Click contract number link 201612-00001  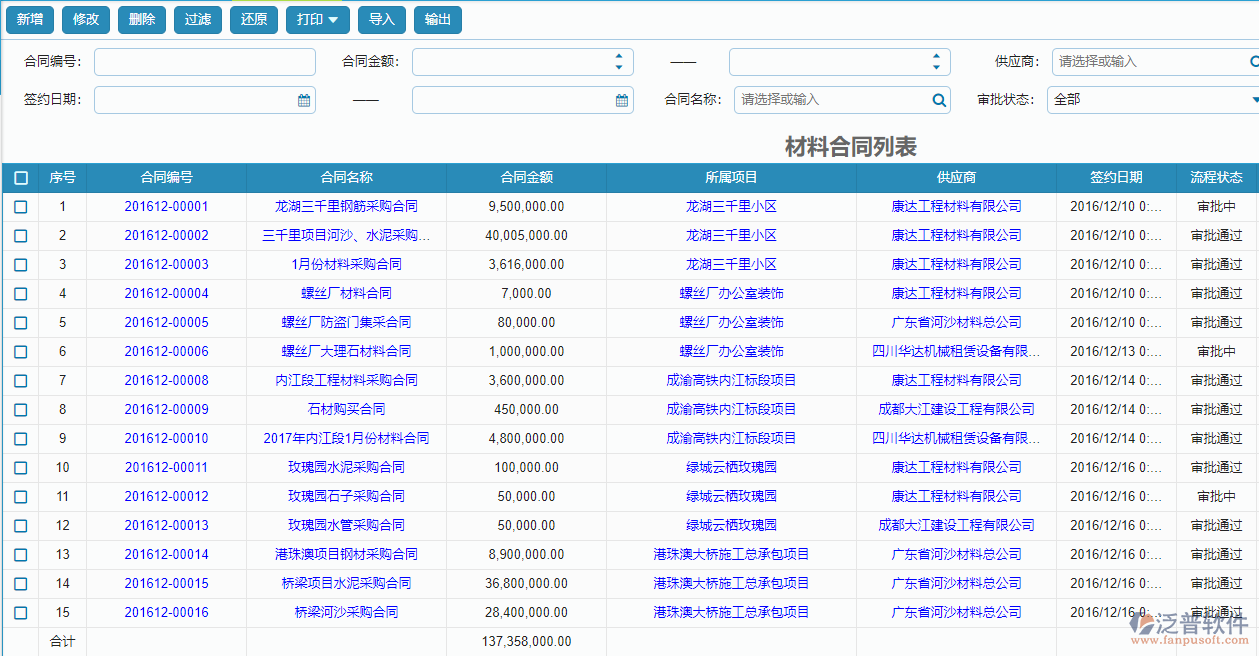[168, 206]
